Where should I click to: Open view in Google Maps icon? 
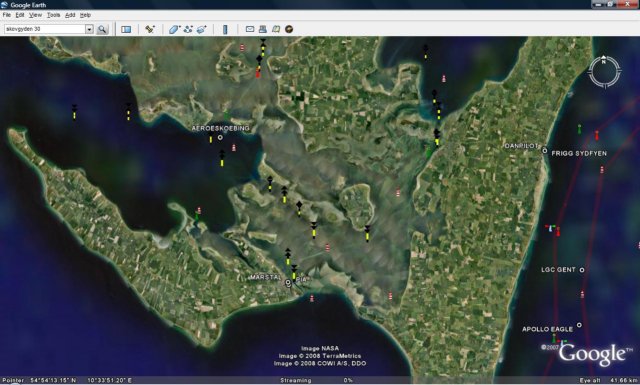point(276,29)
